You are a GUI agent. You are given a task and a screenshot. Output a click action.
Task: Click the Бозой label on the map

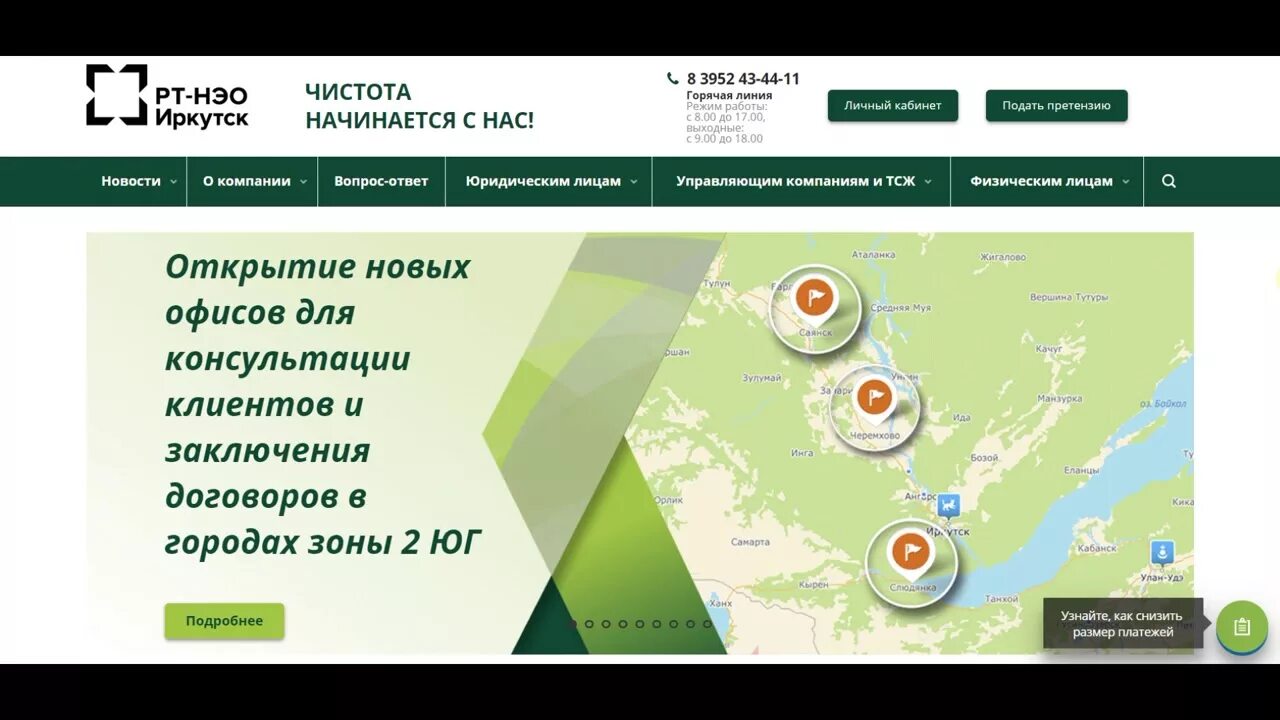point(984,458)
